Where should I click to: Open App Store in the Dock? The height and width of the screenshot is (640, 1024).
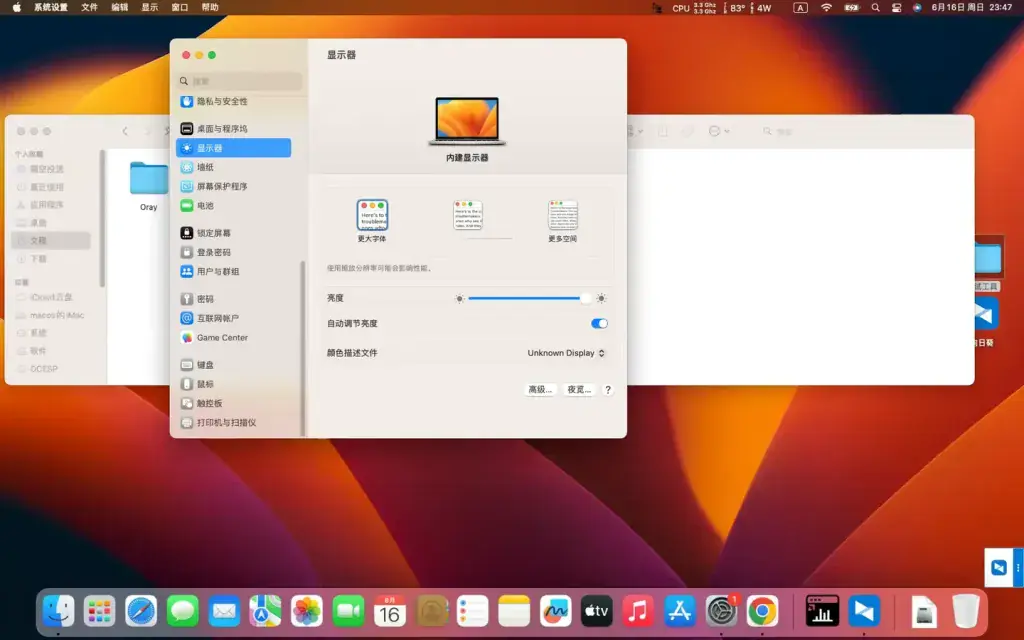pyautogui.click(x=680, y=611)
